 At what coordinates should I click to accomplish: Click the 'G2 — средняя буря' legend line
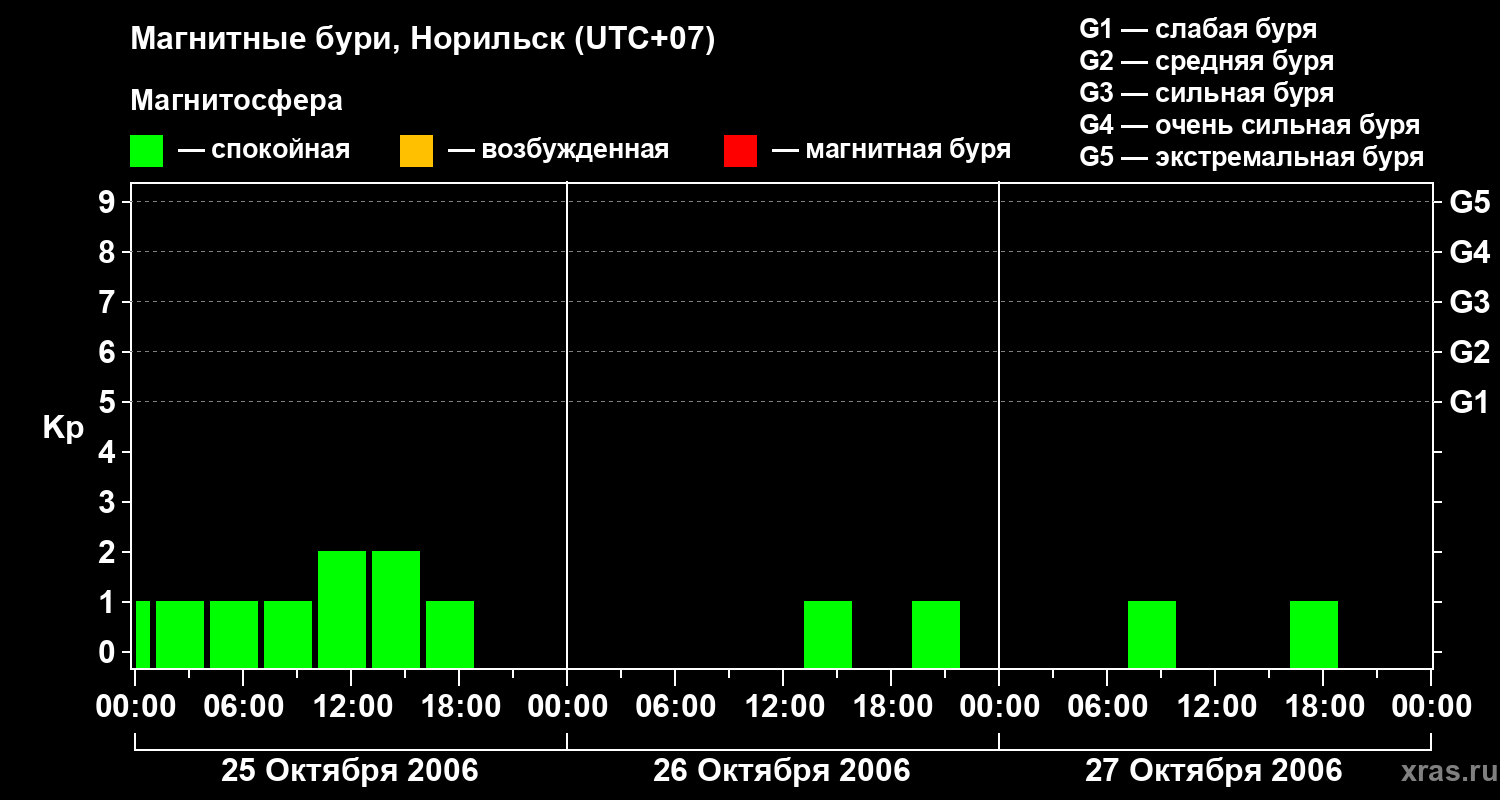point(1206,61)
